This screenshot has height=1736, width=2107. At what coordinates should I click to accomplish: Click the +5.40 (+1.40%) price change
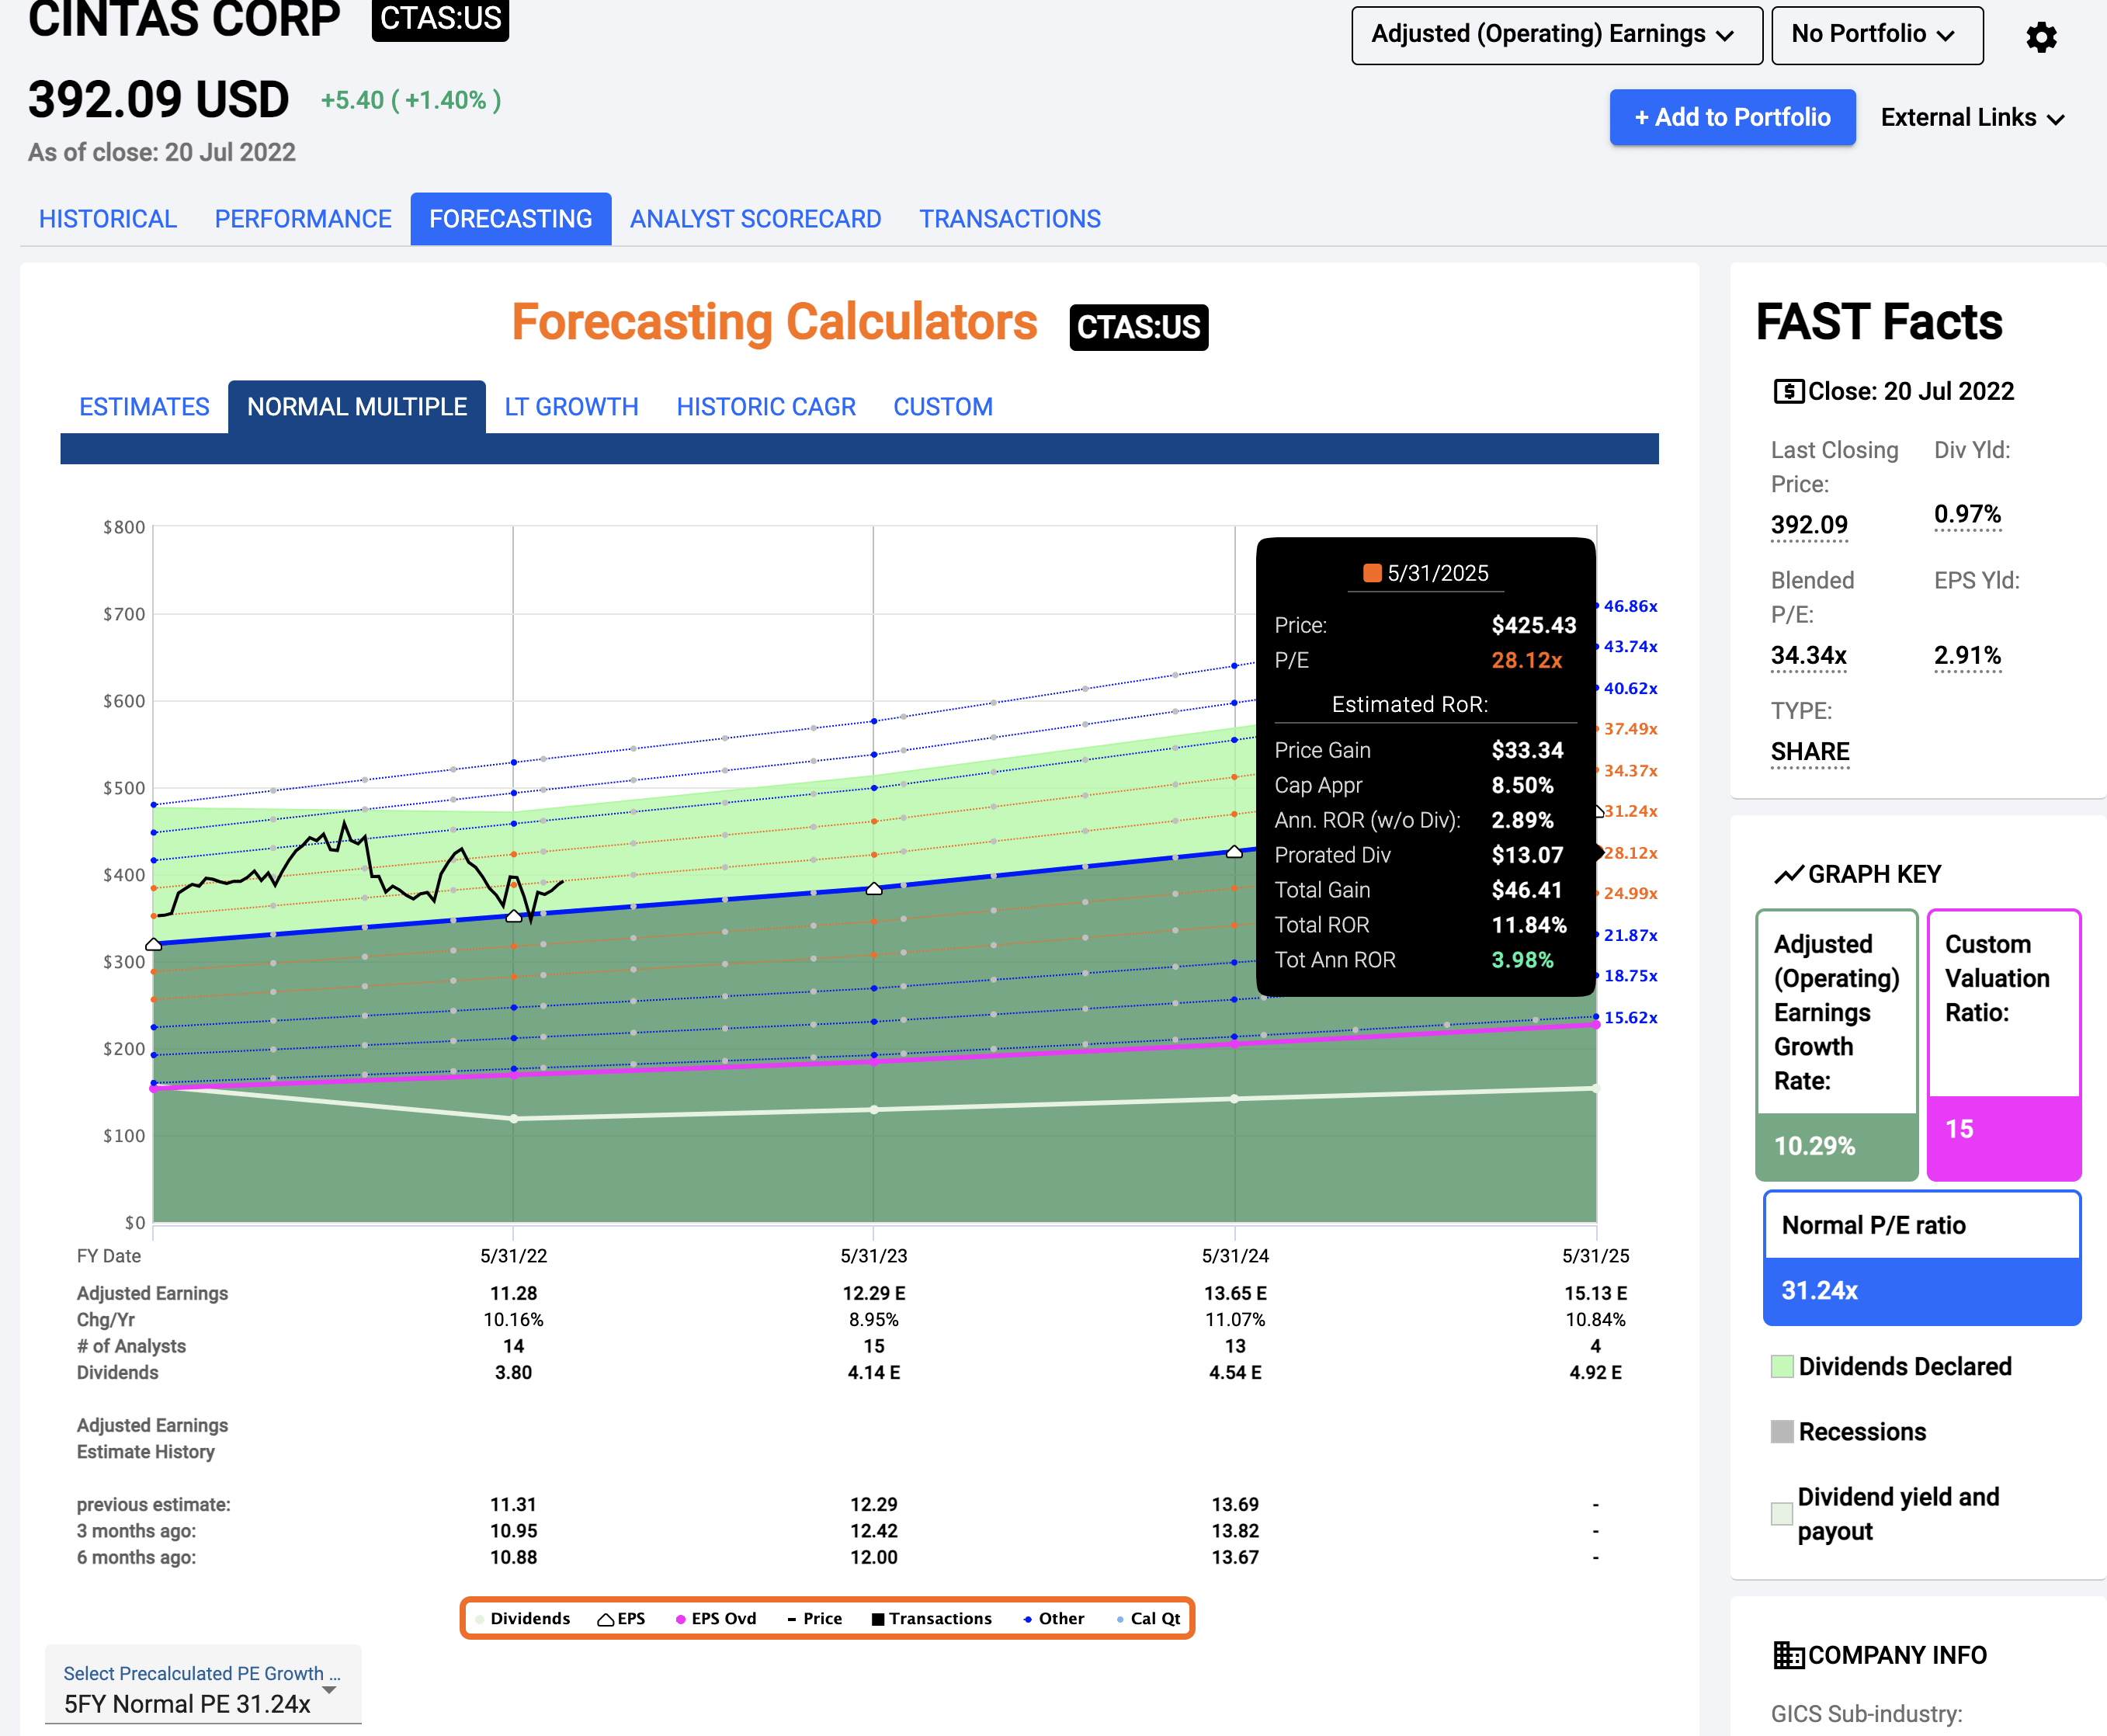tap(411, 100)
